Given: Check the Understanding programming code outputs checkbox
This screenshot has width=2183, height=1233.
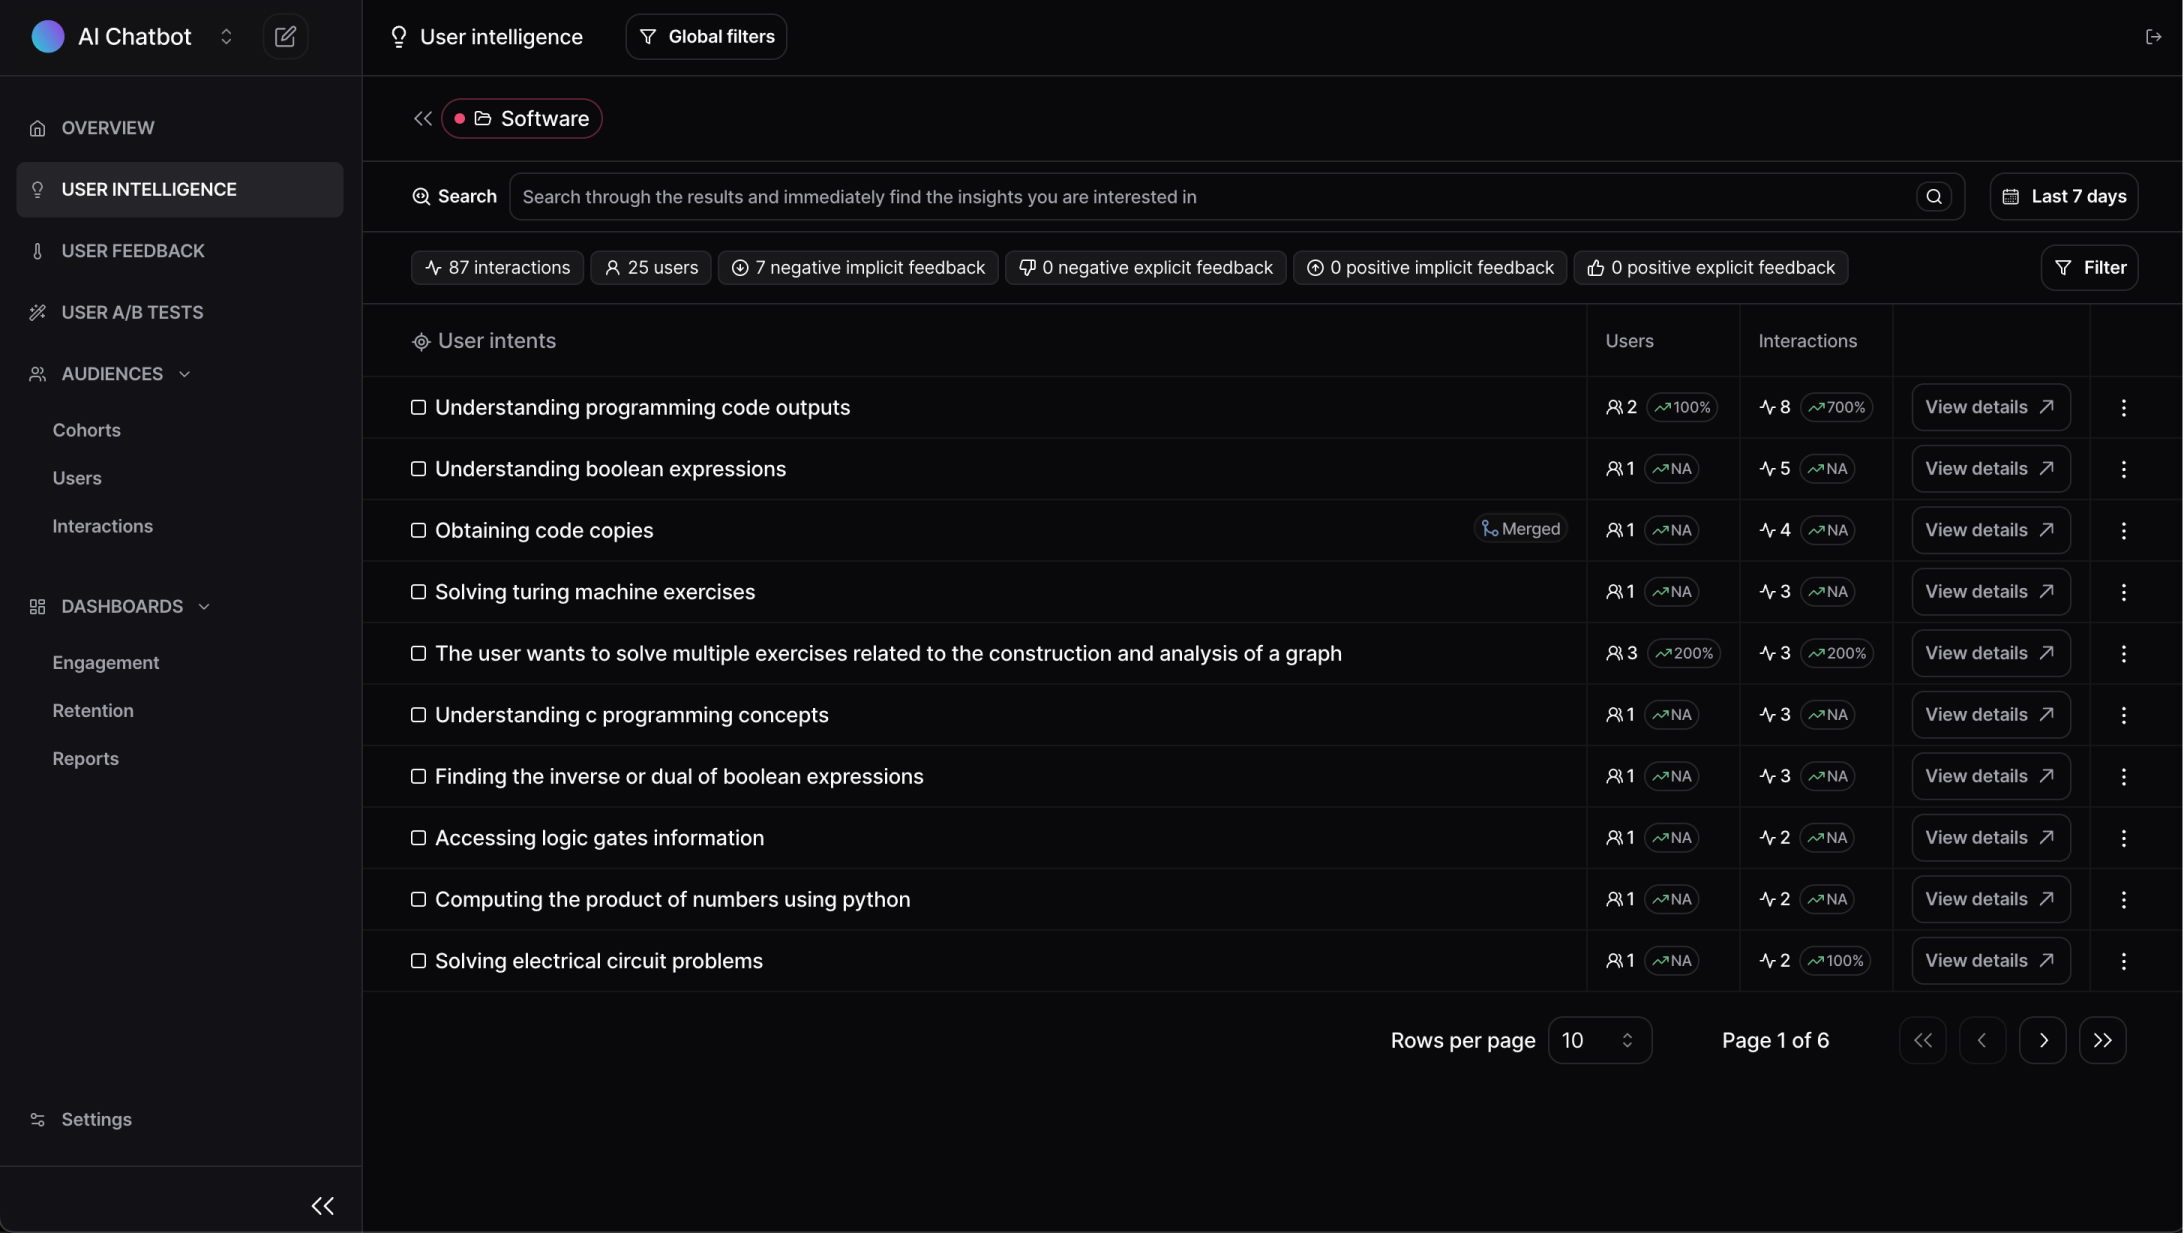Looking at the screenshot, I should (418, 407).
